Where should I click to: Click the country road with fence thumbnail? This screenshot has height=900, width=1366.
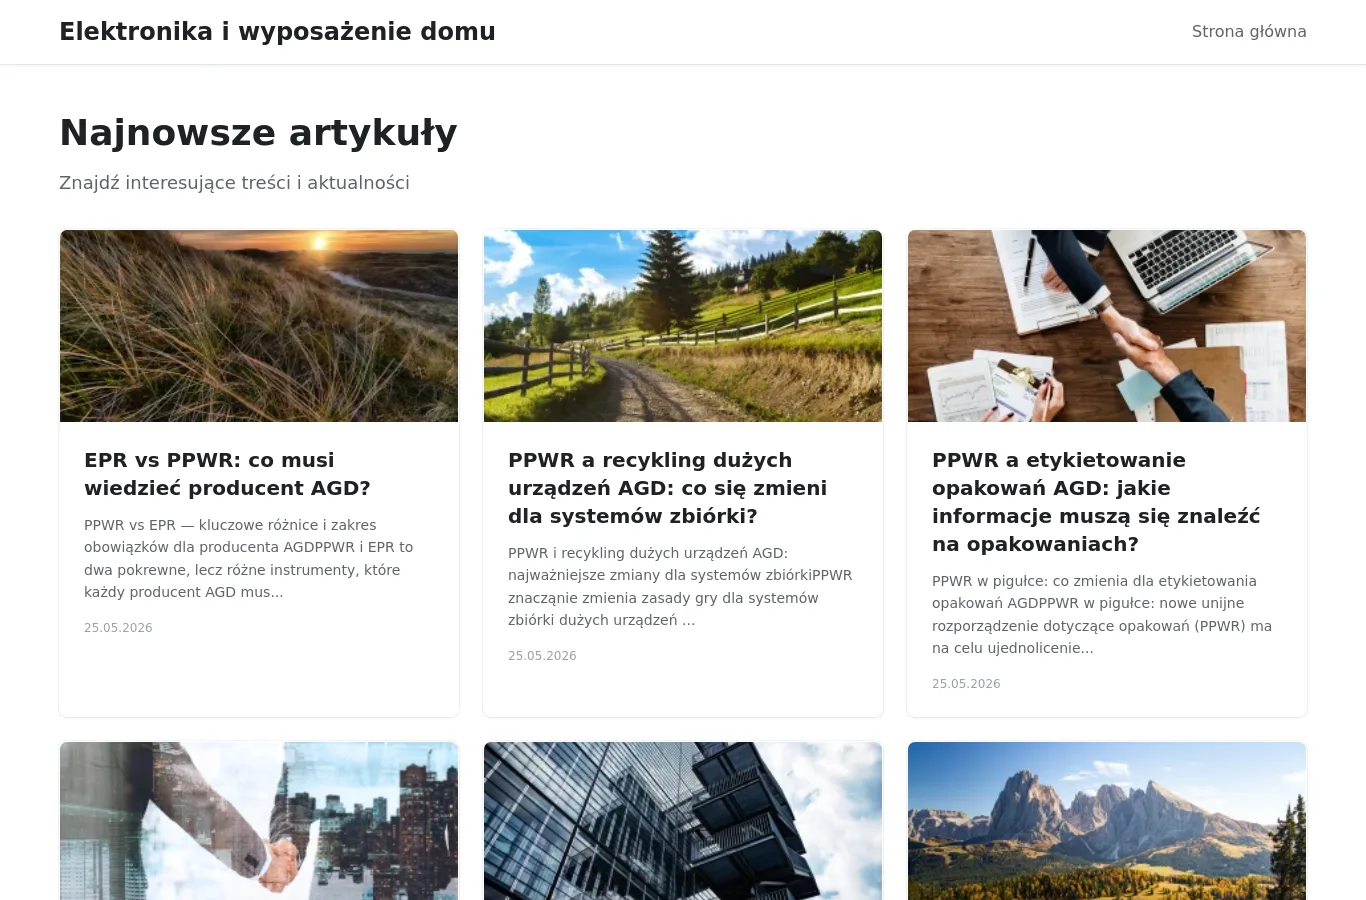click(683, 326)
